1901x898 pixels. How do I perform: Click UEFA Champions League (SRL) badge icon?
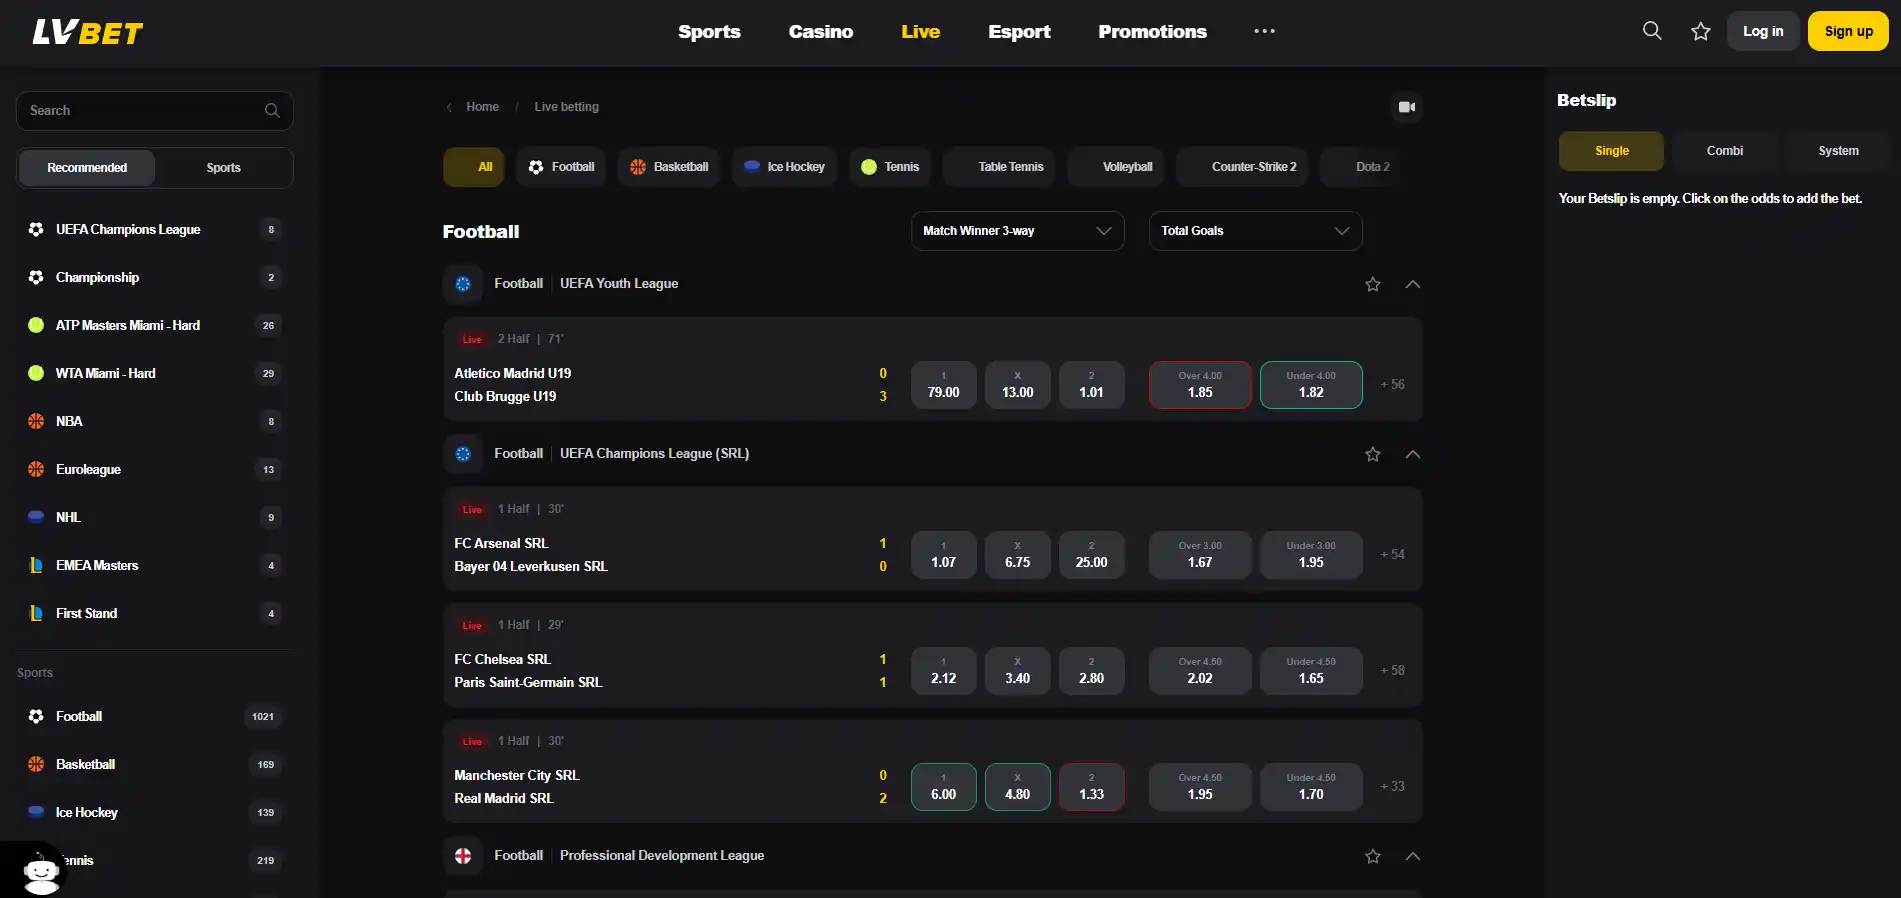pos(463,454)
